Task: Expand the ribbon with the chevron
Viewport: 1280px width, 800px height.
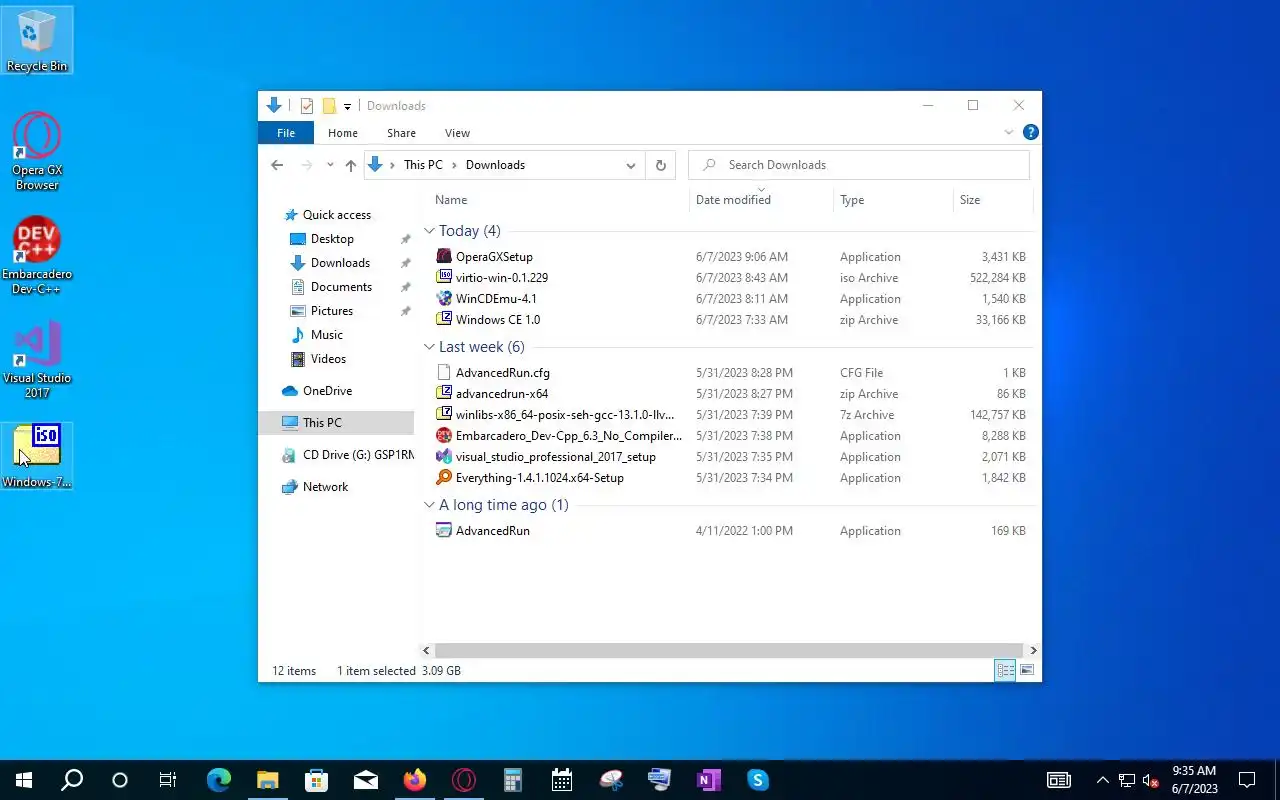Action: pos(1009,132)
